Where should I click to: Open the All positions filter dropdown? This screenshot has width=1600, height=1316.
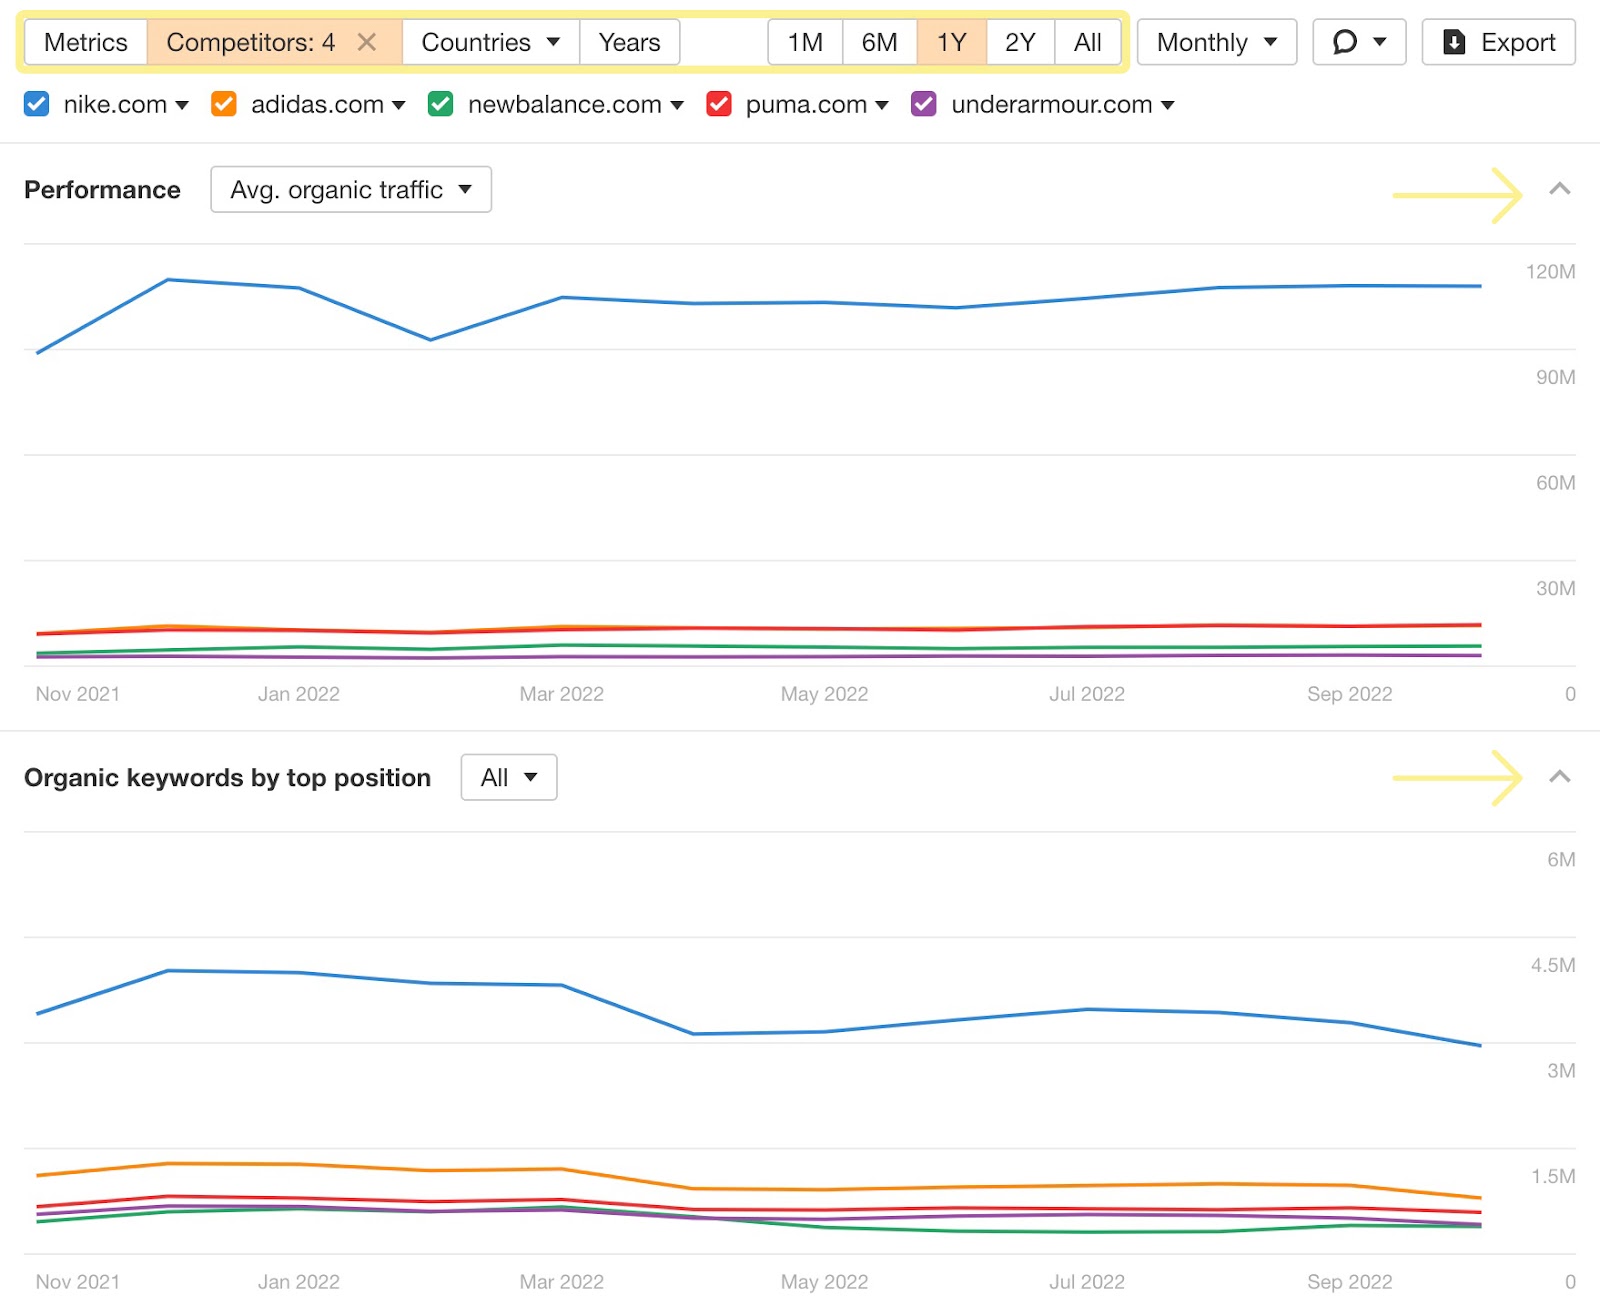(x=508, y=776)
